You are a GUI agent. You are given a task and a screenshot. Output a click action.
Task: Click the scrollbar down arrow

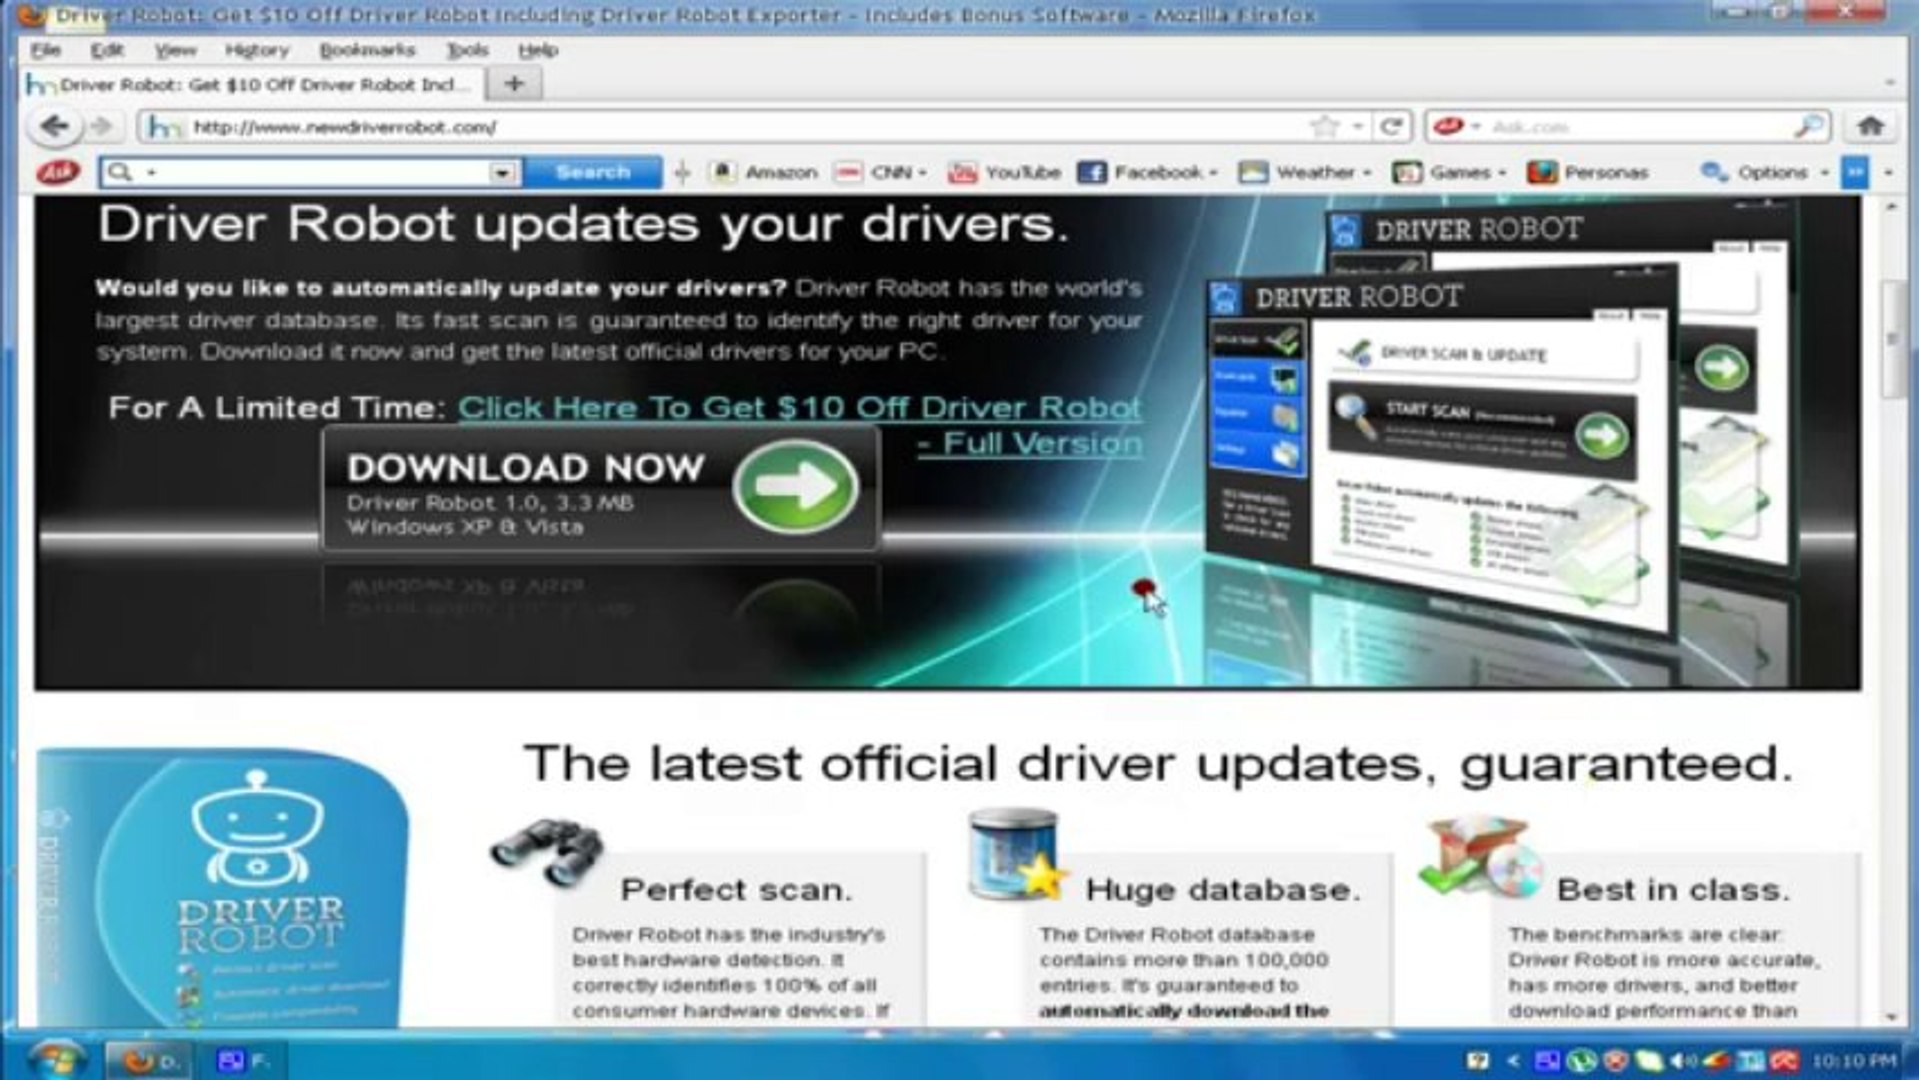[x=1890, y=1016]
